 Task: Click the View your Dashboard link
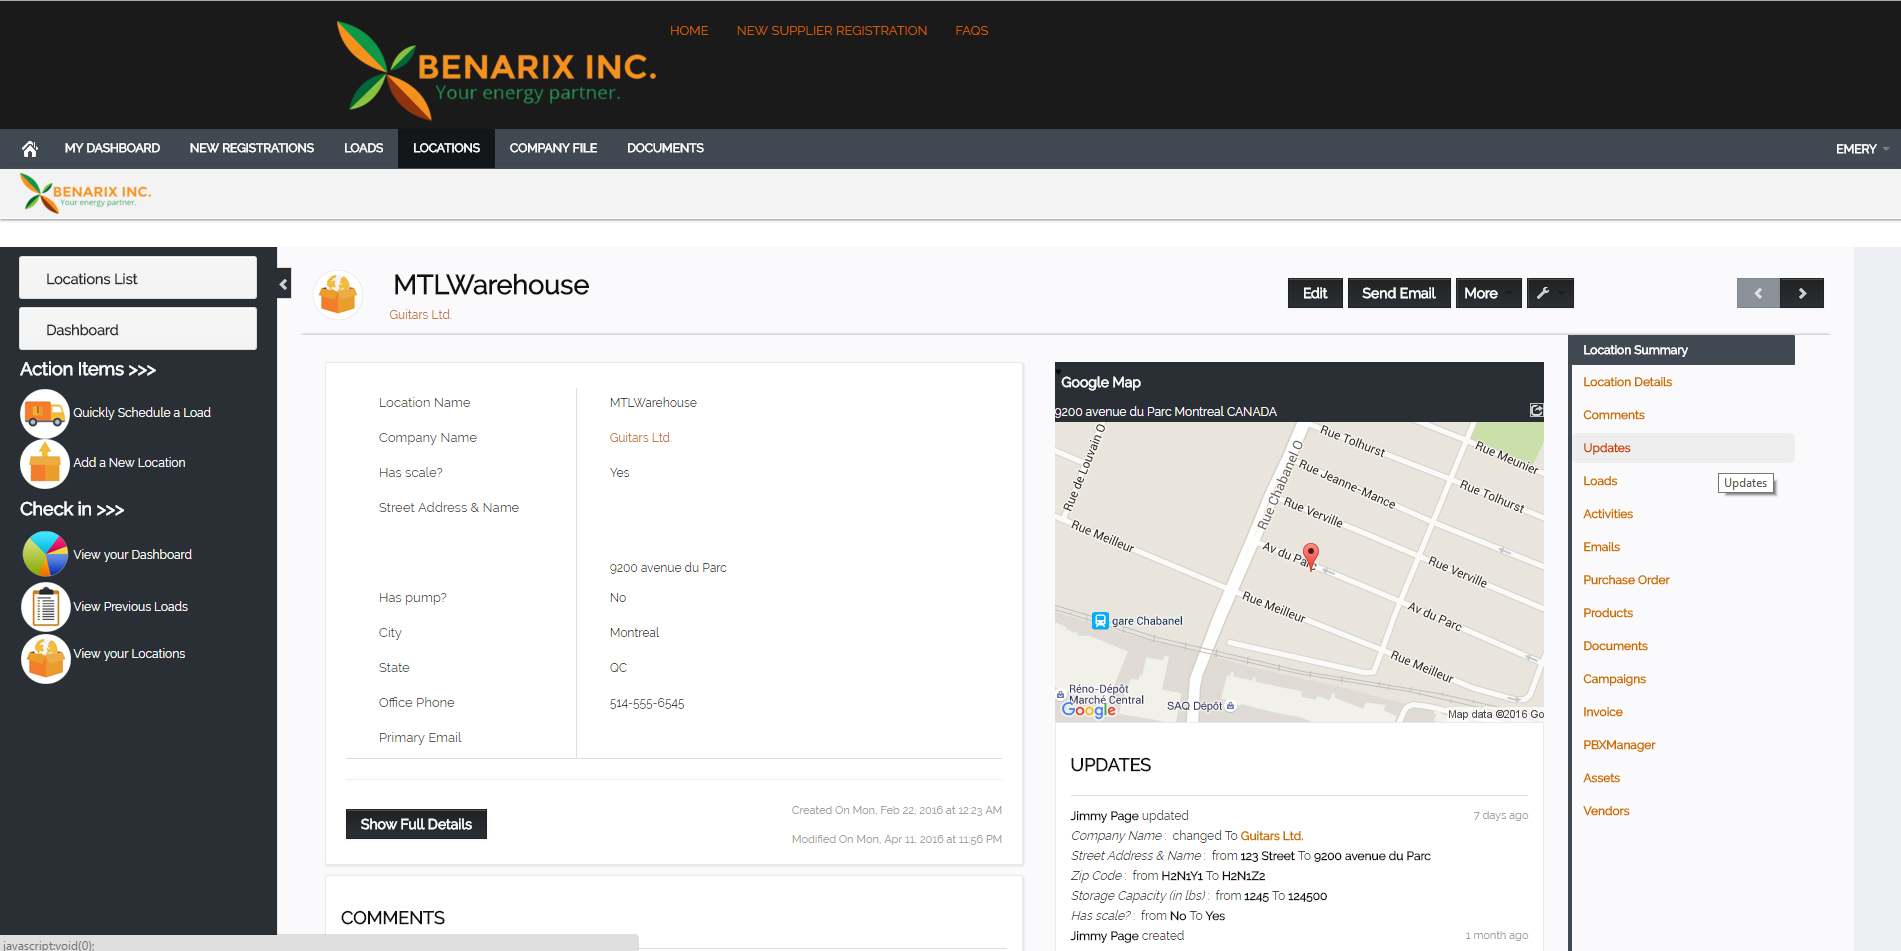(132, 555)
